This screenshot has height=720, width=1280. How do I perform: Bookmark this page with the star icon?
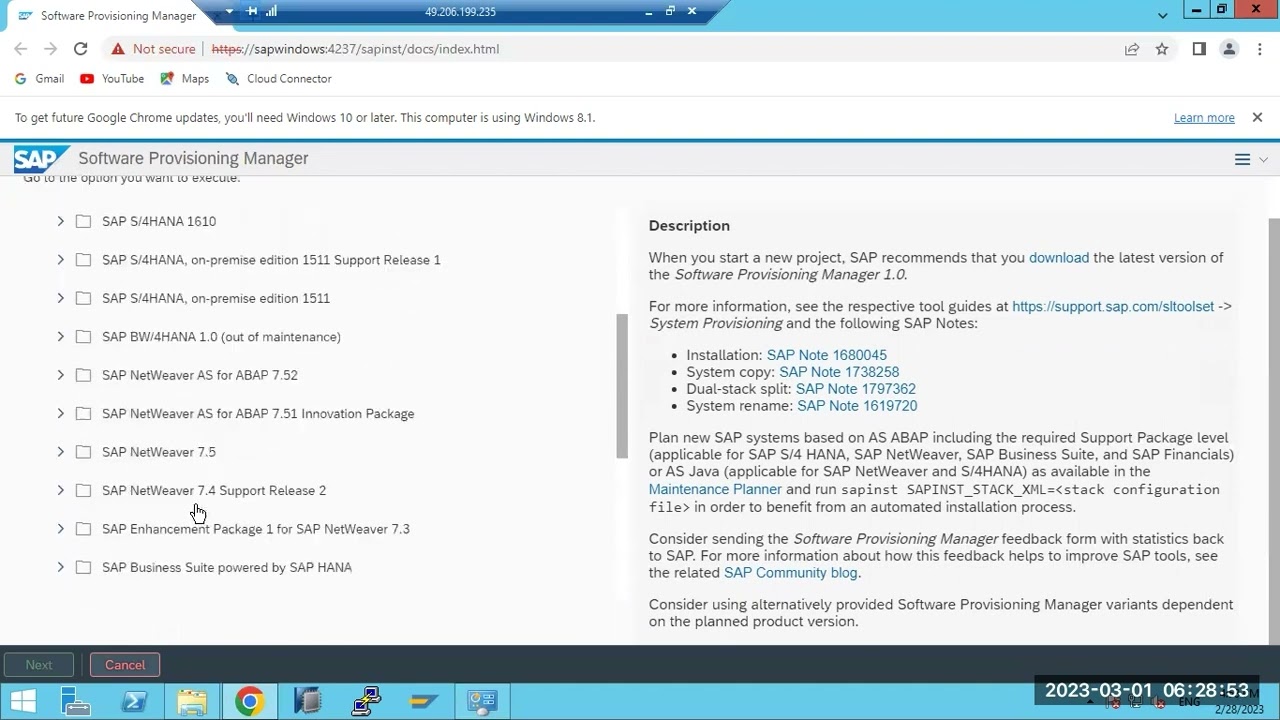point(1162,49)
